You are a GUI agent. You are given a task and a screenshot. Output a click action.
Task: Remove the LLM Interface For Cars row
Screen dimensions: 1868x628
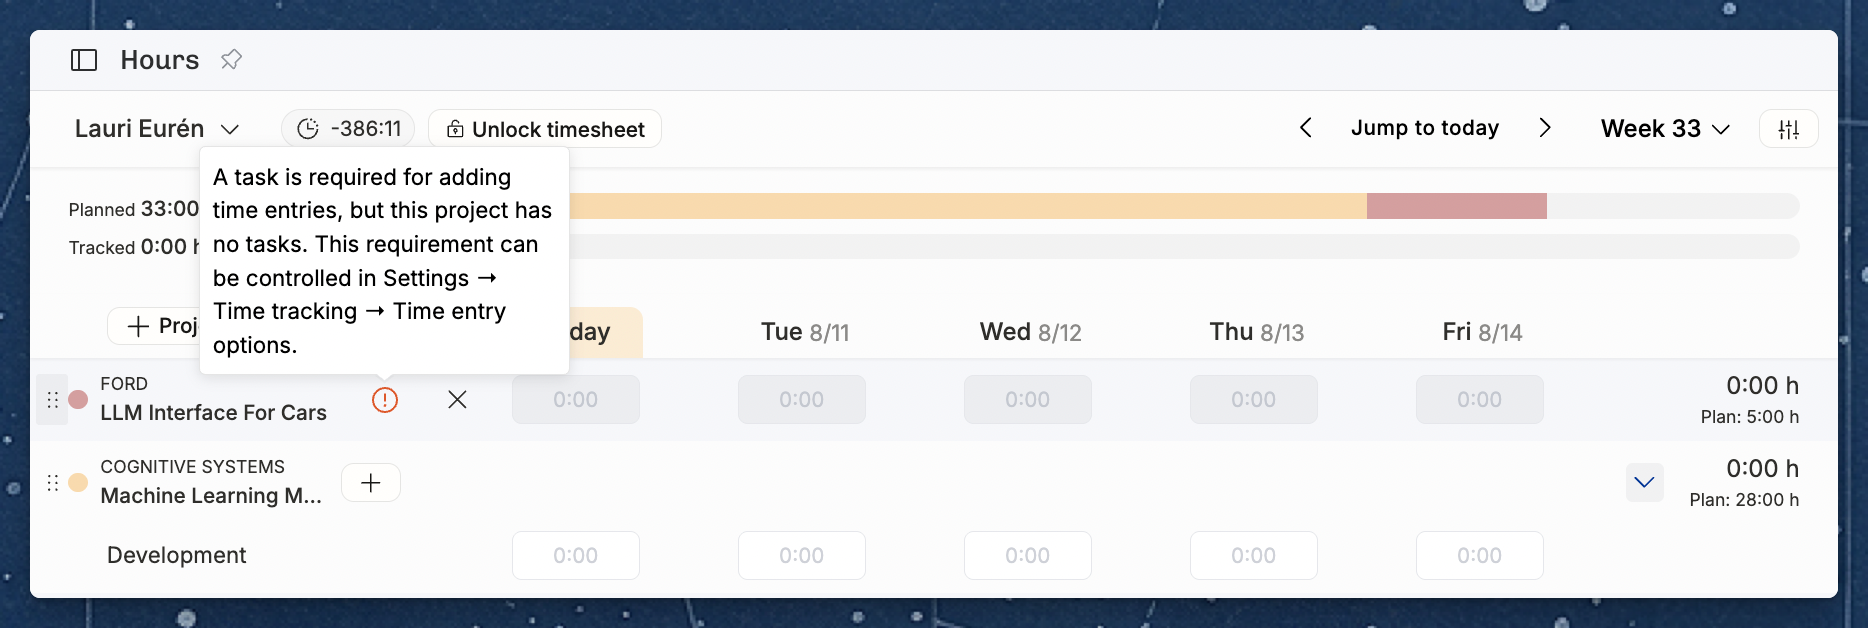pos(457,400)
